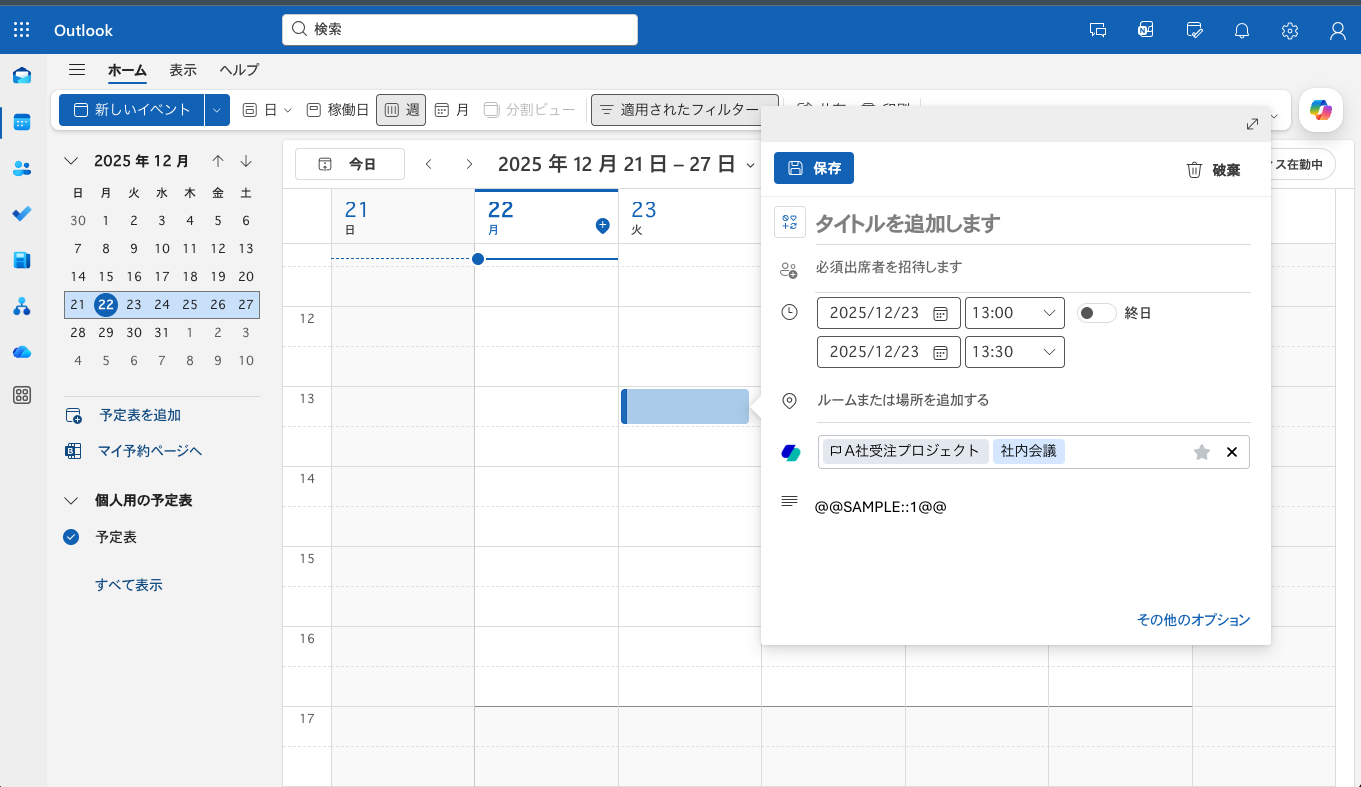Click the 保存 button
1361x787 pixels.
click(x=813, y=168)
